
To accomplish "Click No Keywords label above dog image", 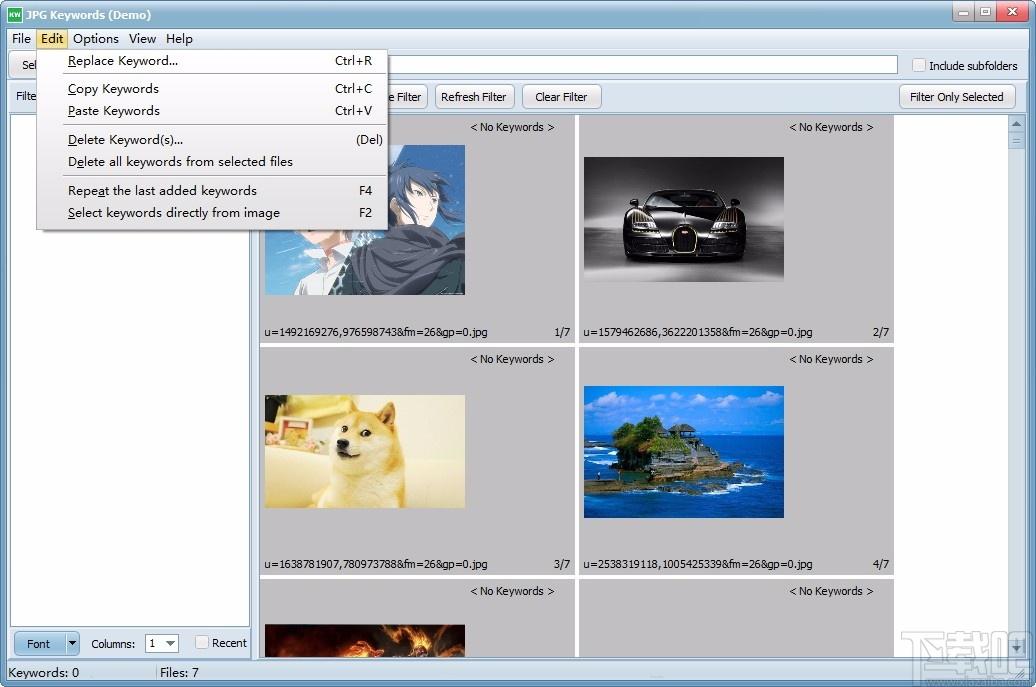I will (x=512, y=359).
